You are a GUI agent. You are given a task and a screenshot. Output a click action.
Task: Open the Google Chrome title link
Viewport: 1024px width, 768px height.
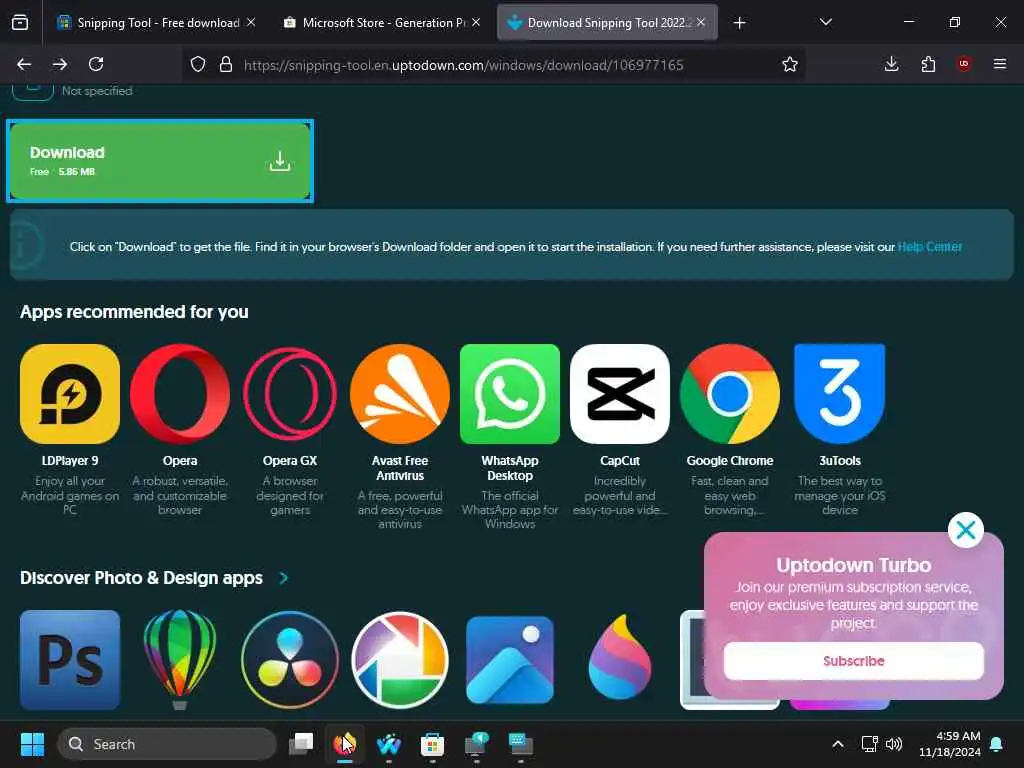click(729, 460)
